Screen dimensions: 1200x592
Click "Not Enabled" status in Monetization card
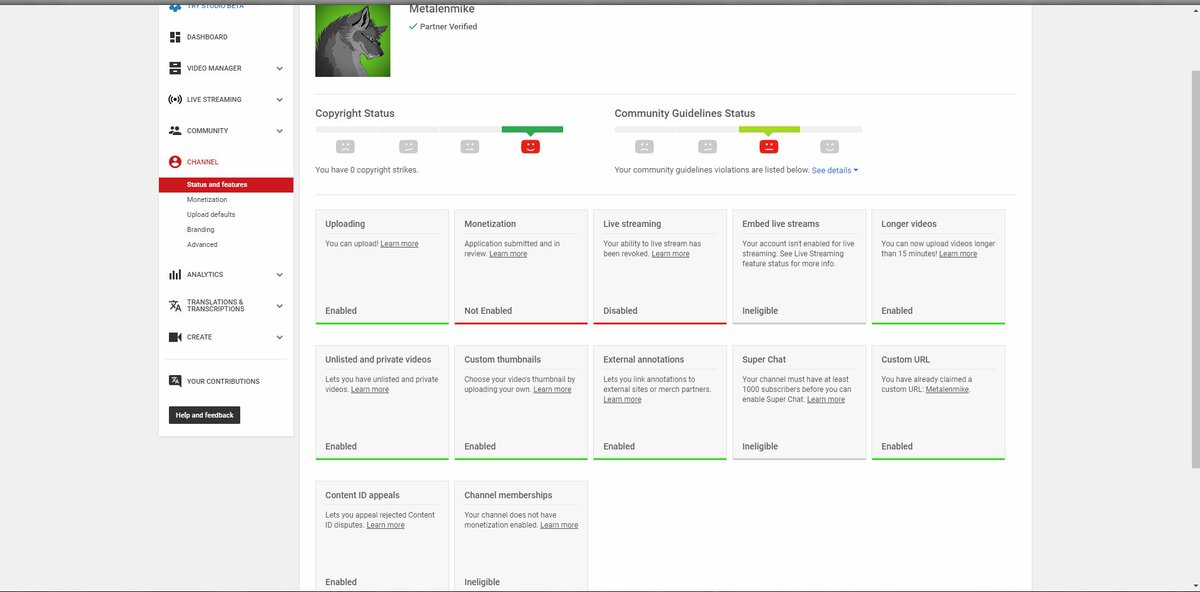click(x=488, y=311)
